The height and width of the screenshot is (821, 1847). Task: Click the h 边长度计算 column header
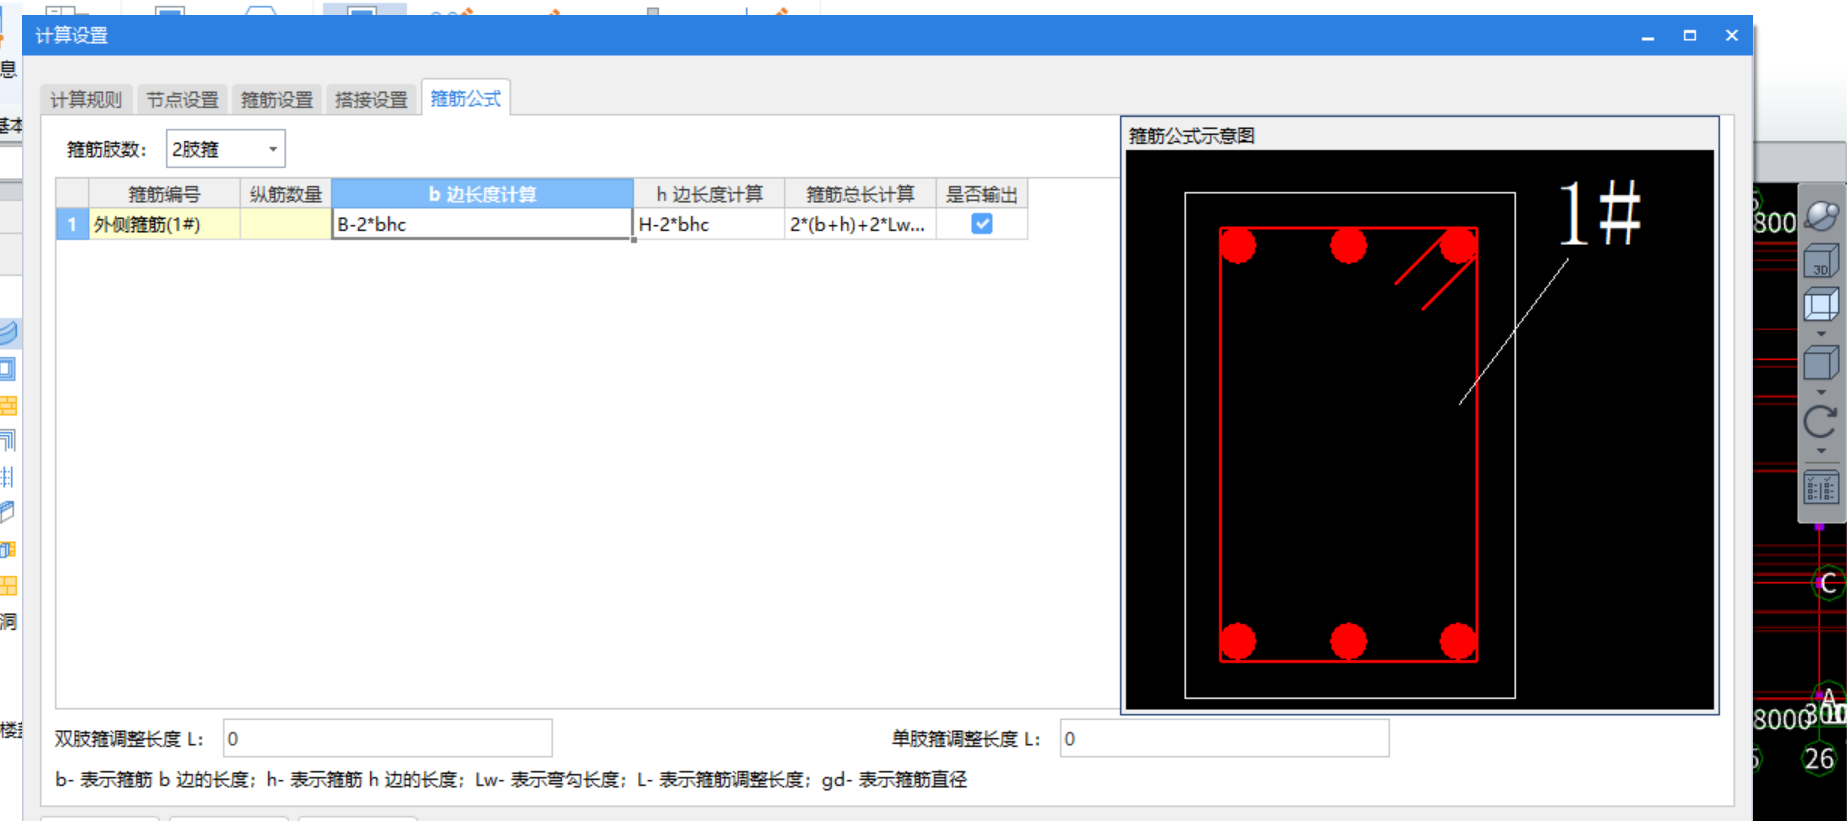(709, 194)
